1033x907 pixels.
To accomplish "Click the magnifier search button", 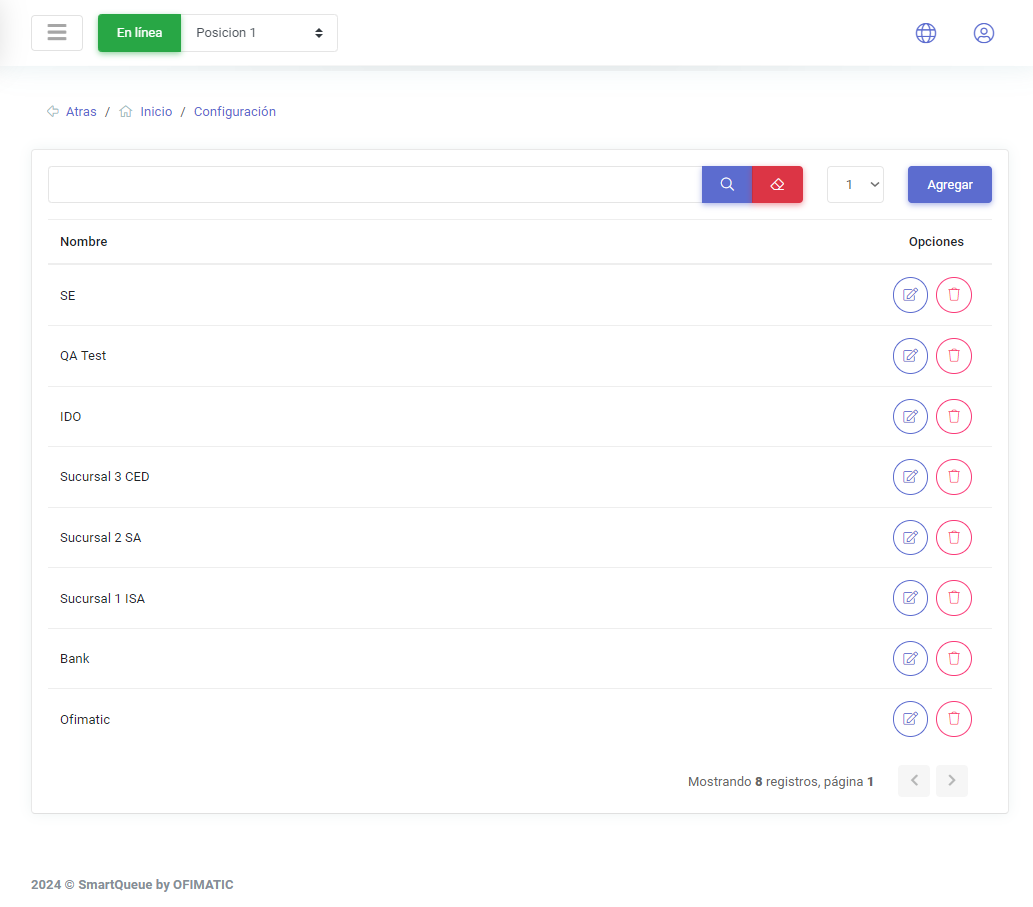I will [x=727, y=185].
